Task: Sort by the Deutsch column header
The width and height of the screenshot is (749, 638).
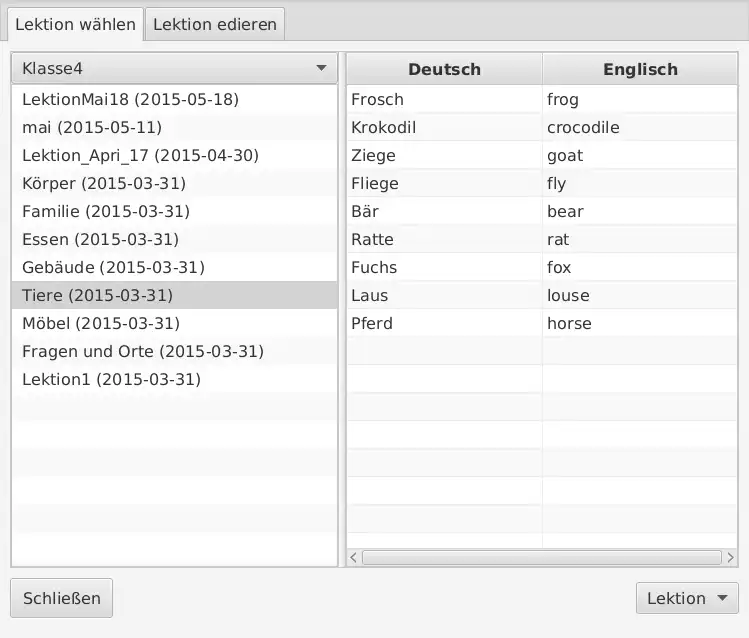Action: [x=444, y=69]
